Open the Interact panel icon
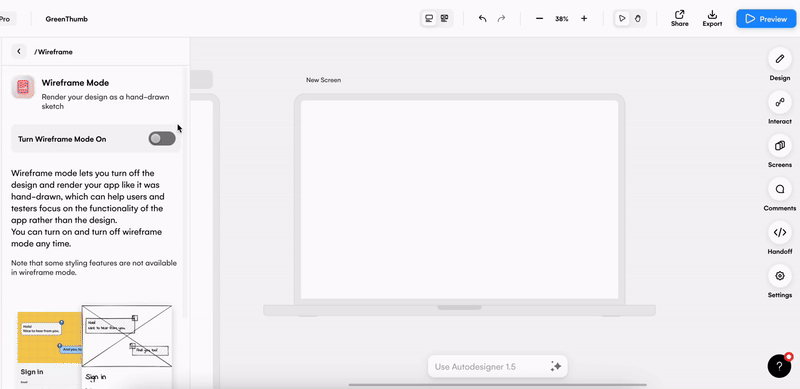Screen dimensions: 800x389 (779, 102)
